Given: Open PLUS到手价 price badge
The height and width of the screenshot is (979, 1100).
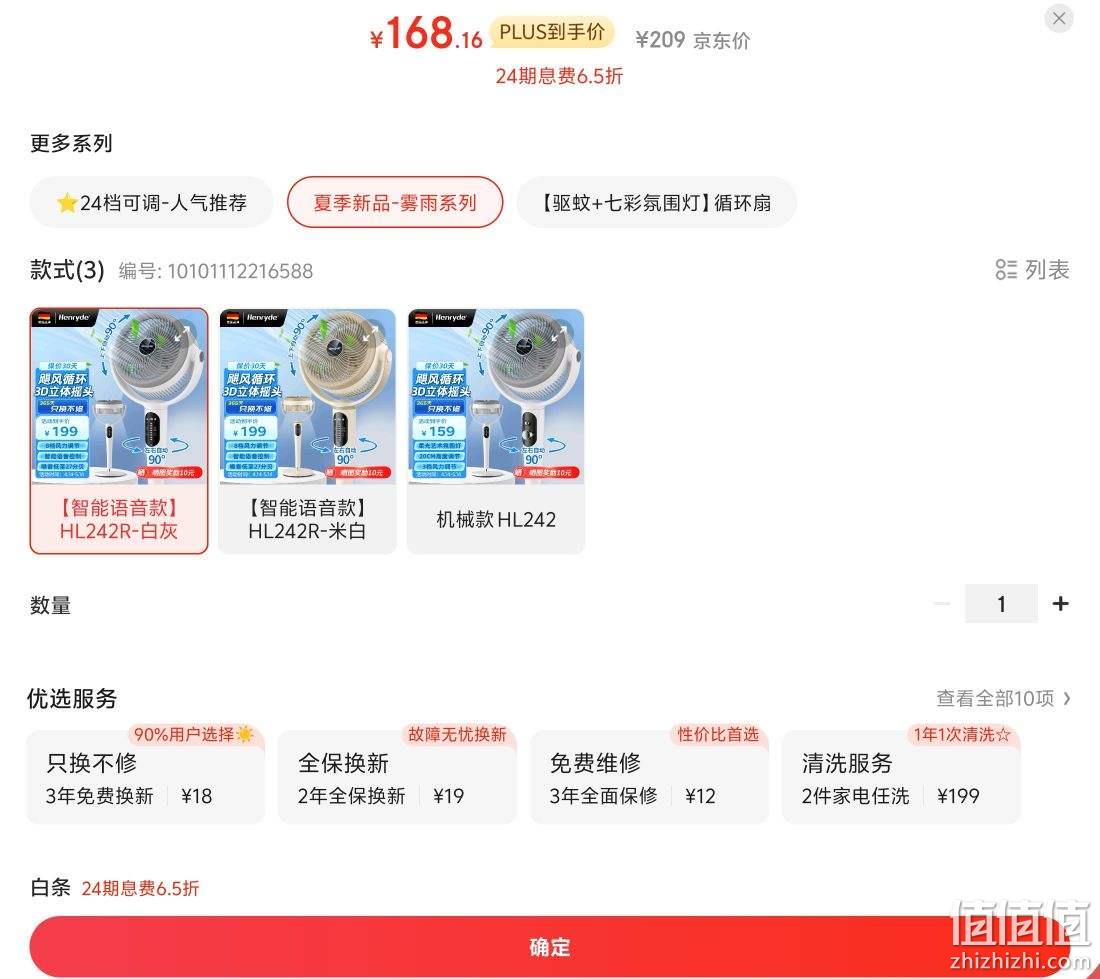Looking at the screenshot, I should point(552,32).
